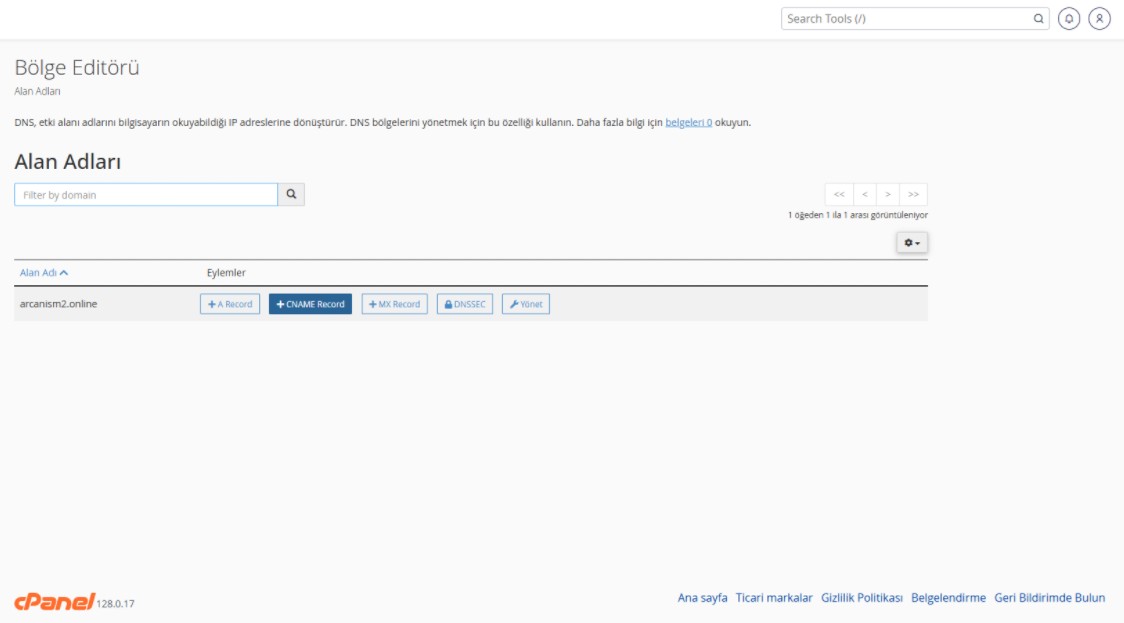
Task: Sort by Alan Adı column header
Action: coord(44,273)
